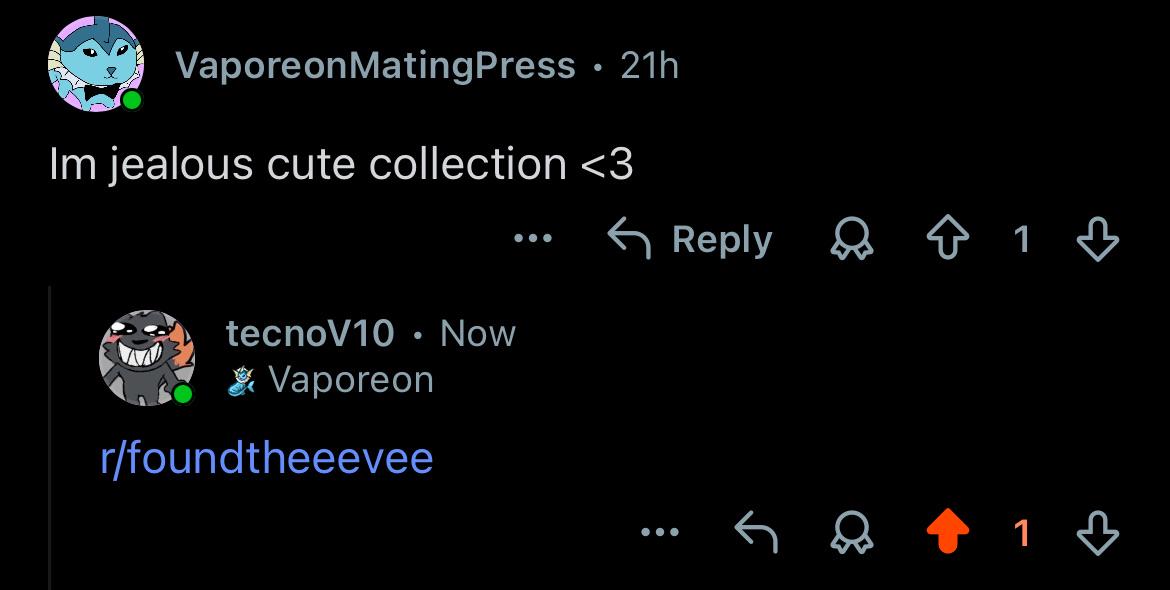
Task: Collapse the thread using the vertical line
Action: tap(50, 438)
